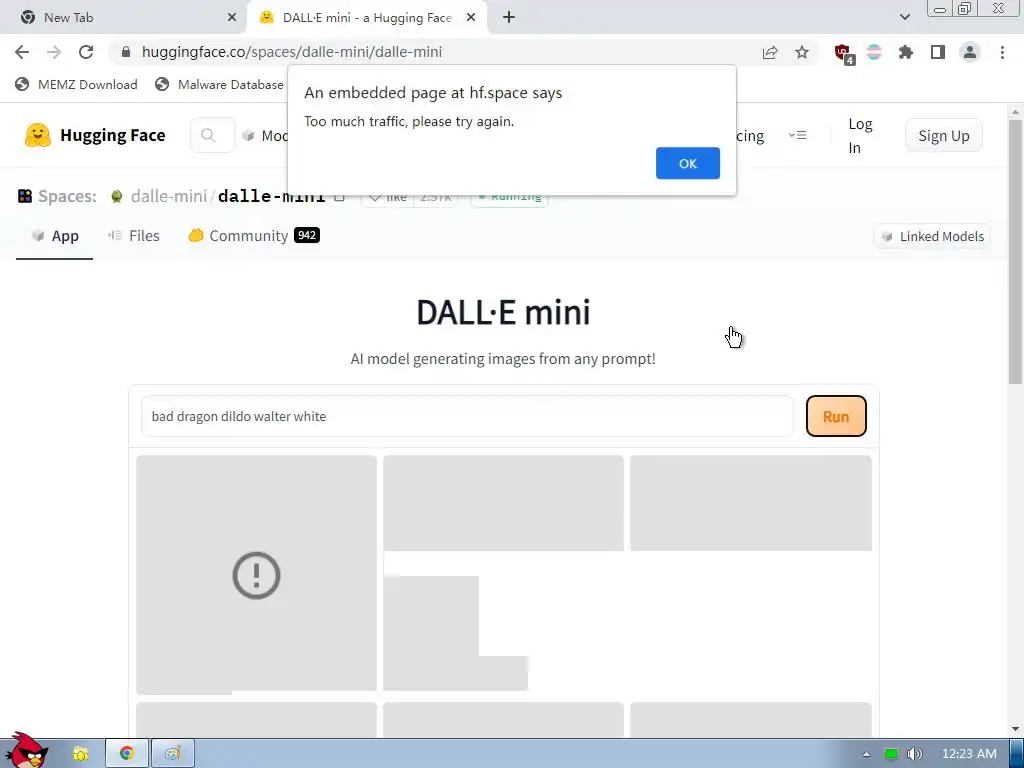Expand the tab search chevron
1024x768 pixels.
[x=904, y=17]
